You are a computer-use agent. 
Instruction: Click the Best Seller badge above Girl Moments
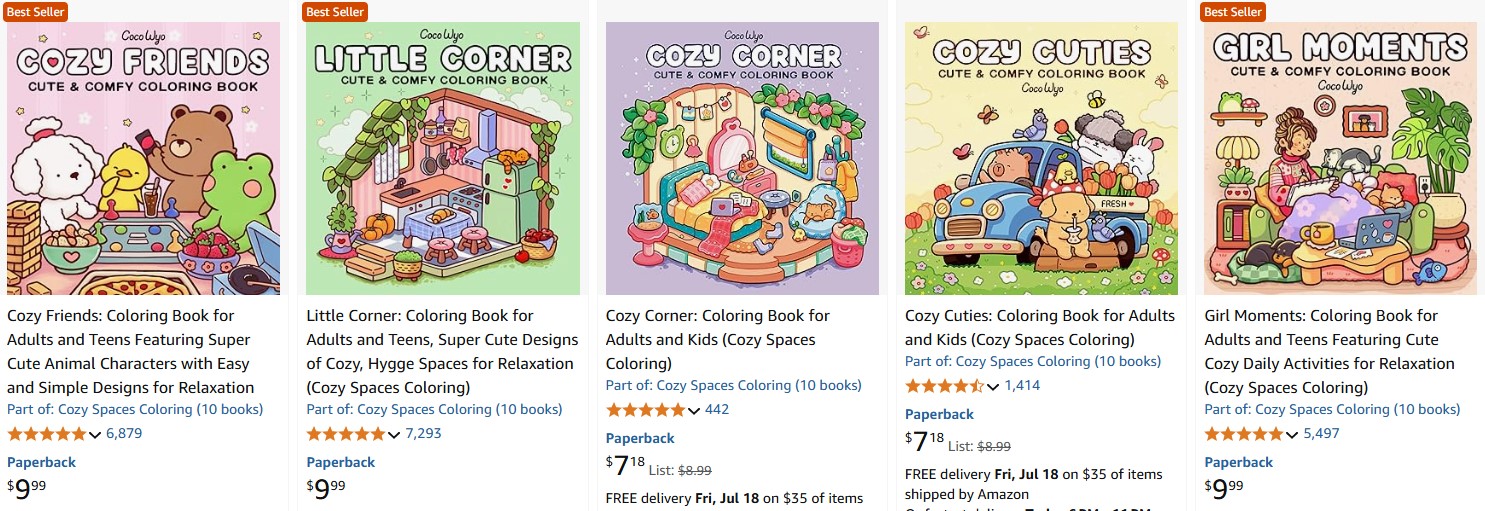click(1232, 11)
